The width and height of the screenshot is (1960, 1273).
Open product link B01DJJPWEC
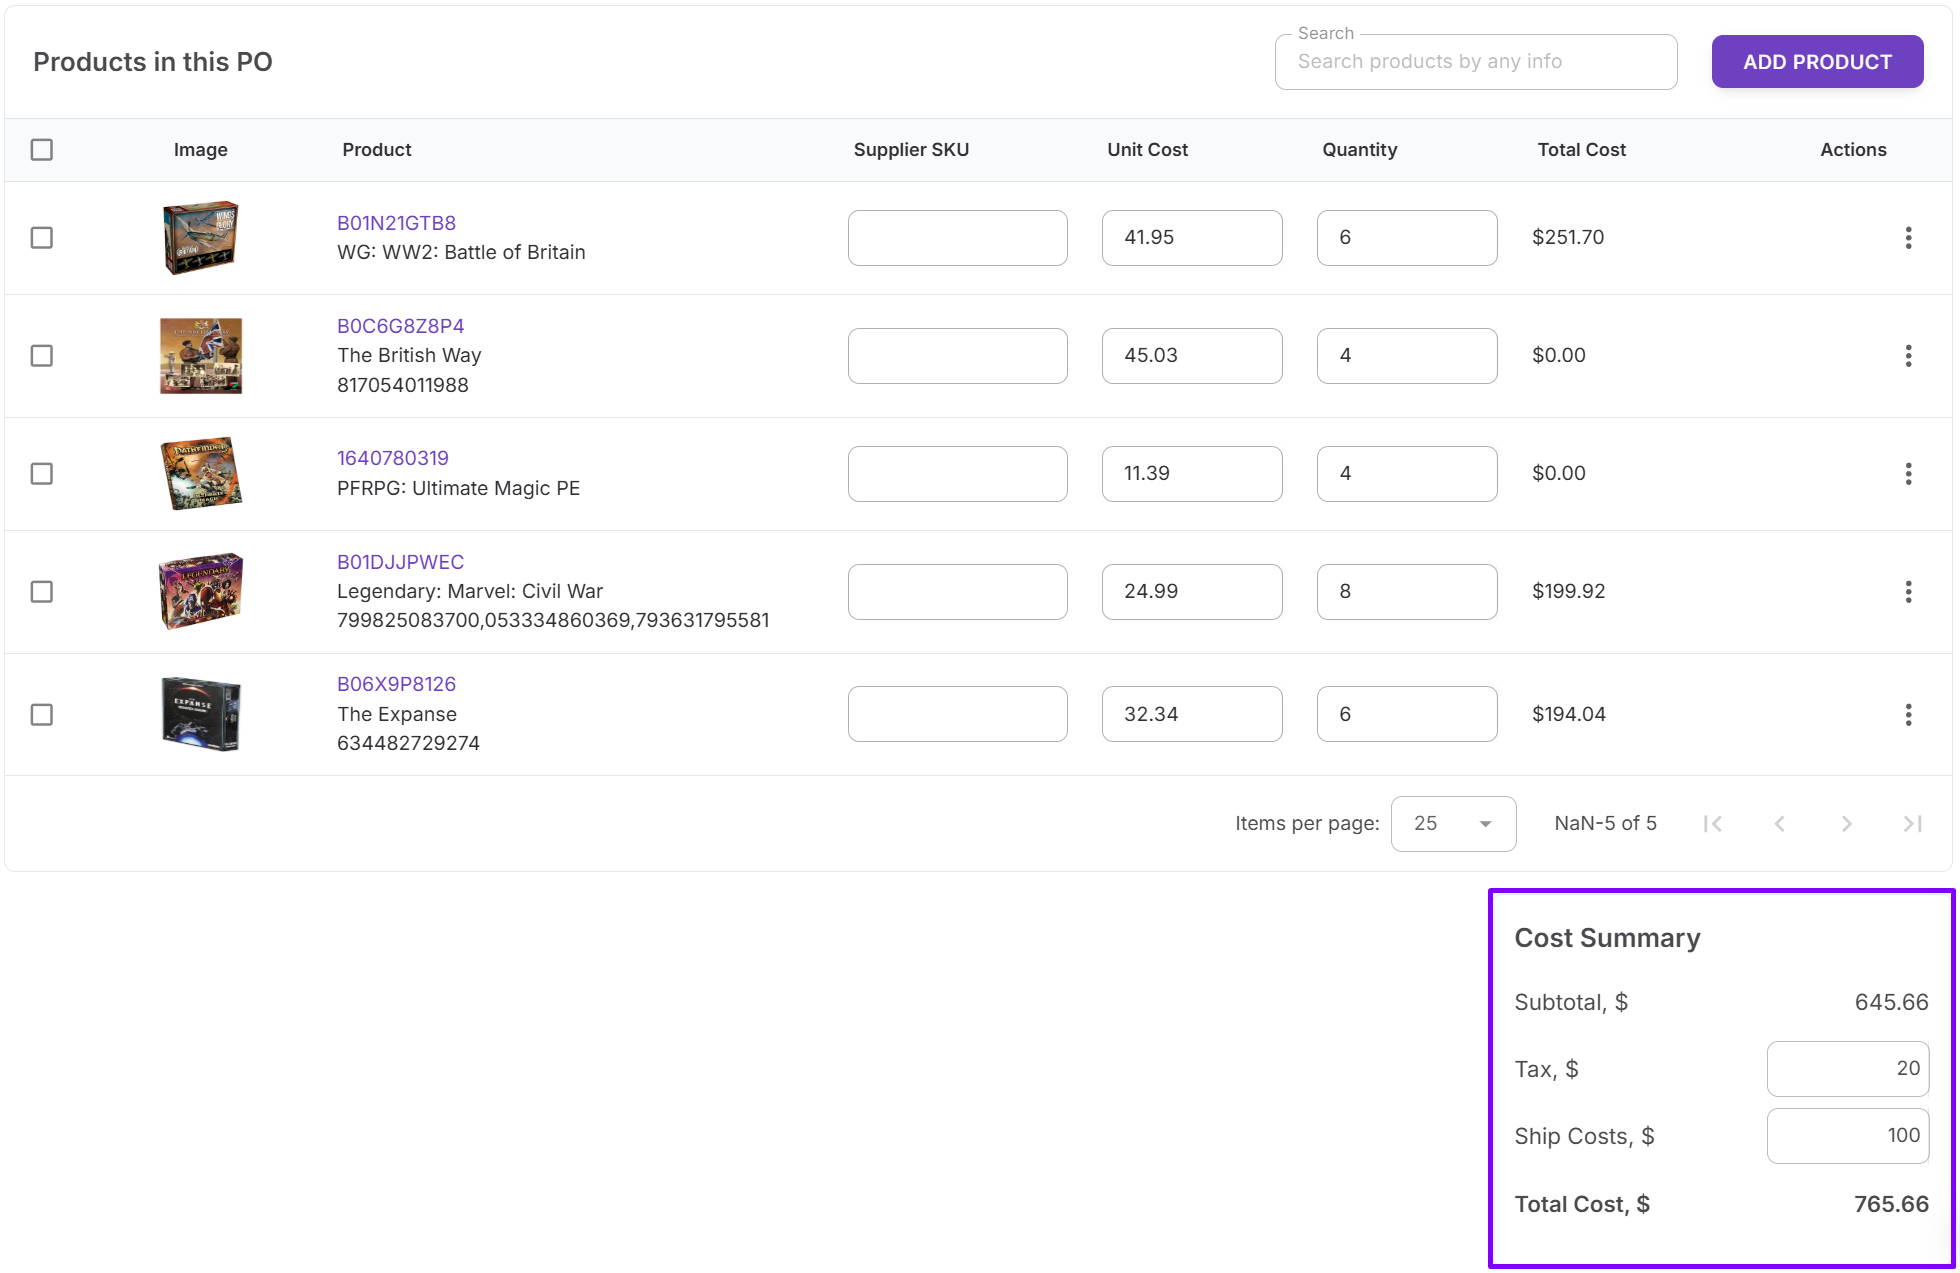tap(400, 562)
